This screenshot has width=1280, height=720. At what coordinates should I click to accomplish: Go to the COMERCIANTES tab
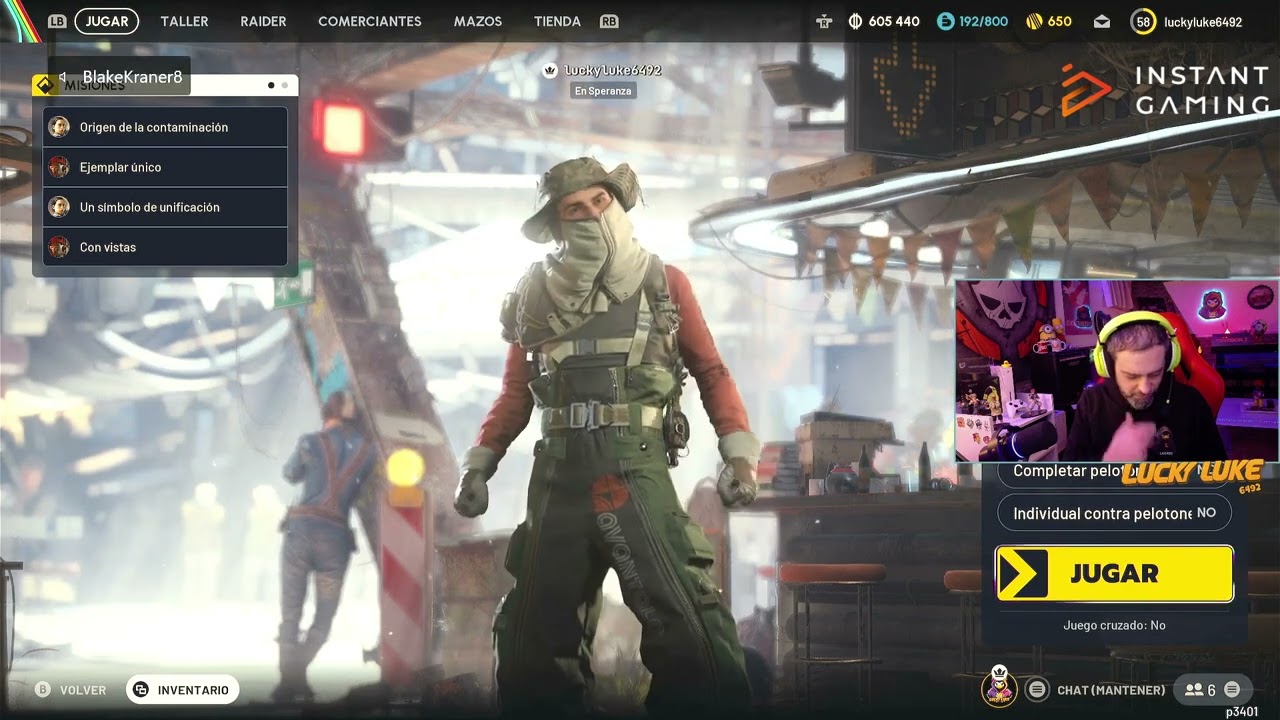pyautogui.click(x=370, y=21)
